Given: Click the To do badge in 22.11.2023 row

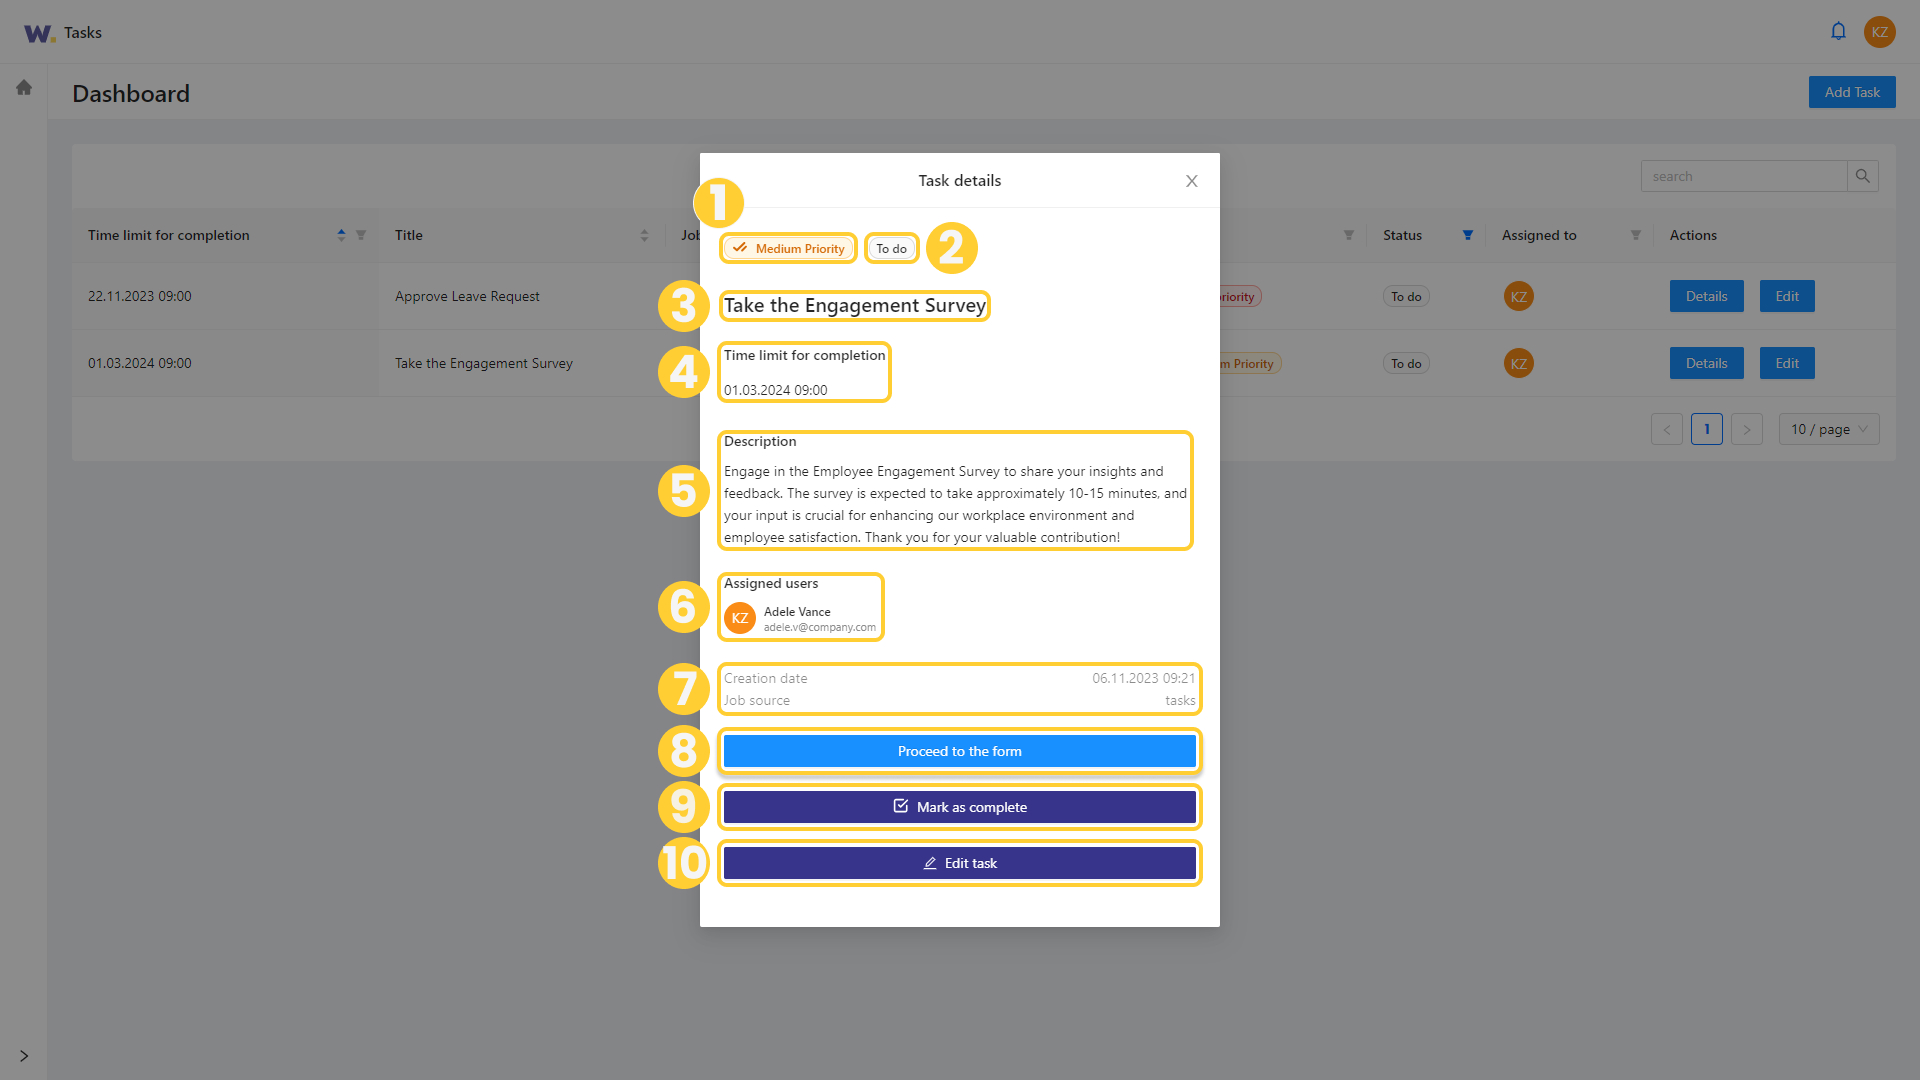Looking at the screenshot, I should [1406, 296].
